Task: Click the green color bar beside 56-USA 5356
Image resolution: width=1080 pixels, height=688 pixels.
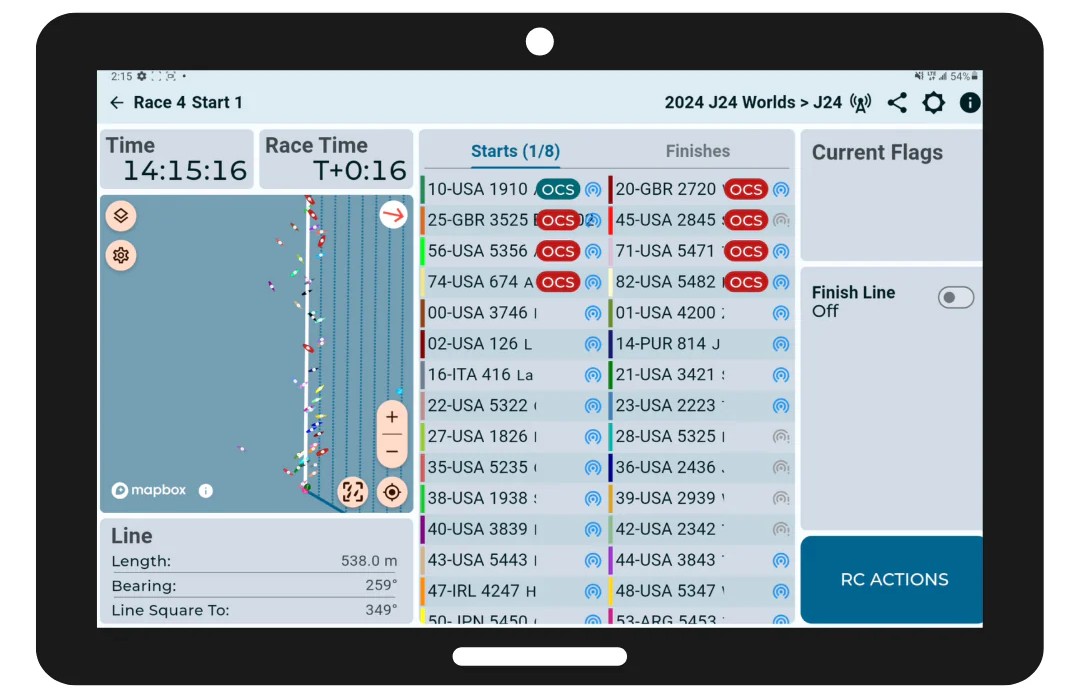Action: tap(423, 251)
